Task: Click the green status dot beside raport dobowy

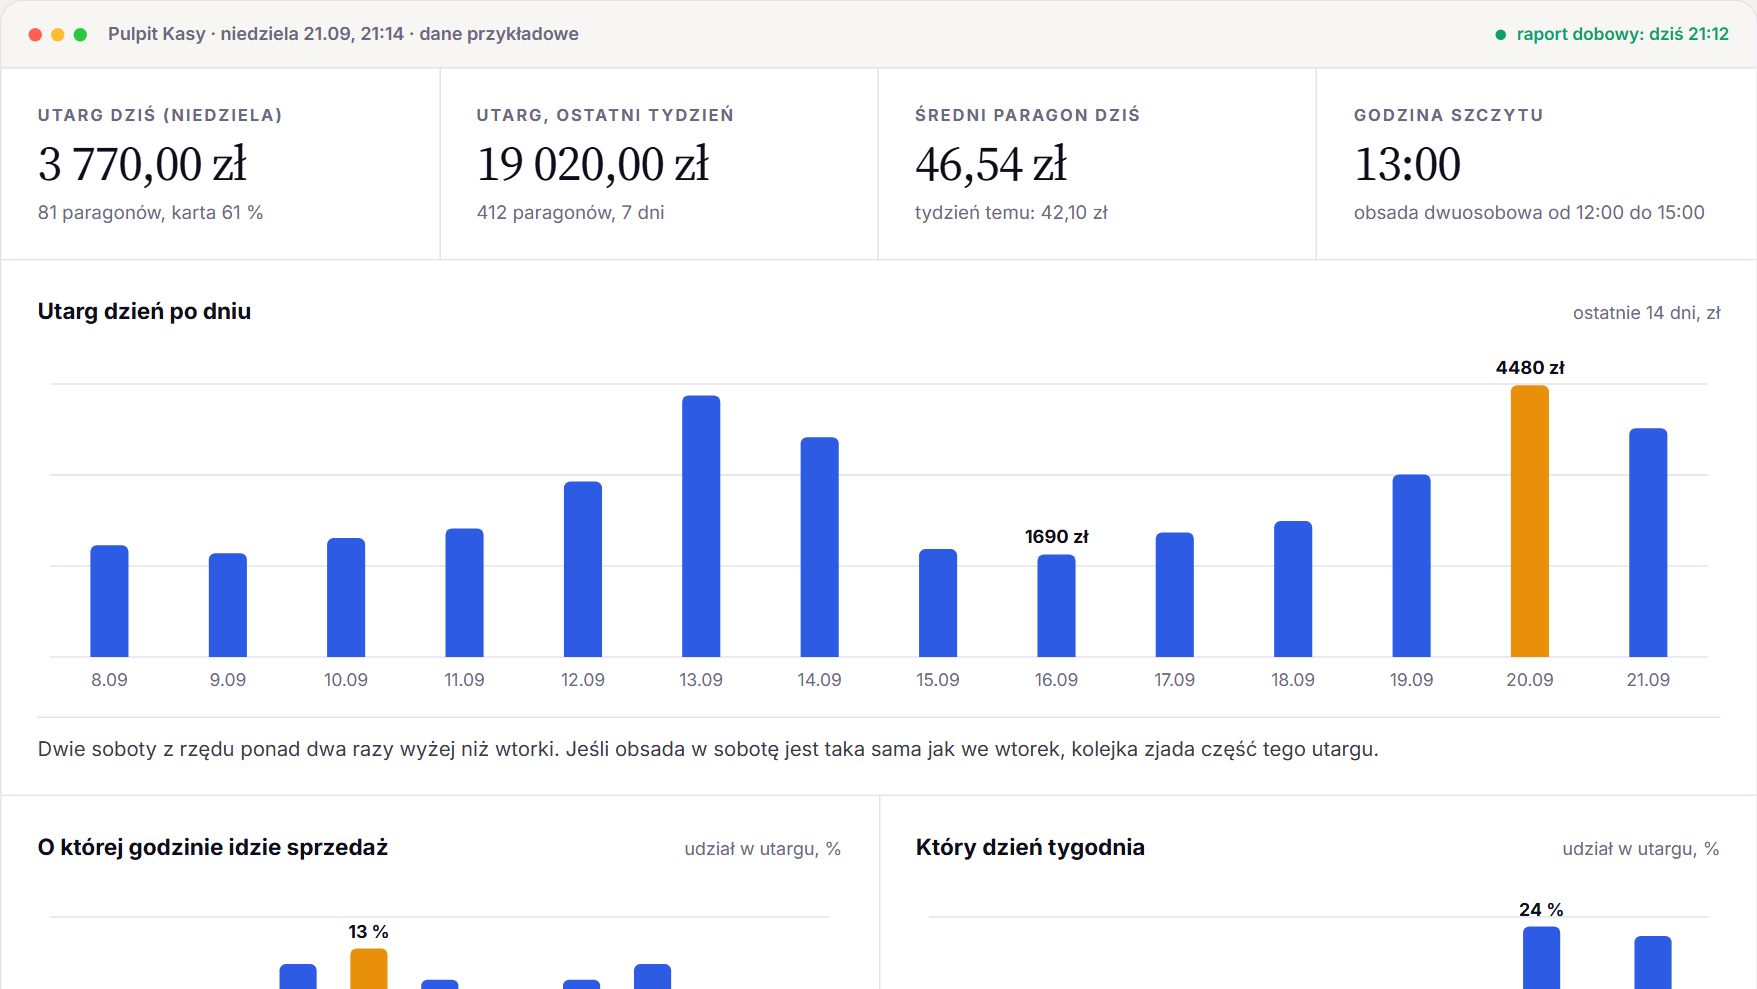Action: [1500, 35]
